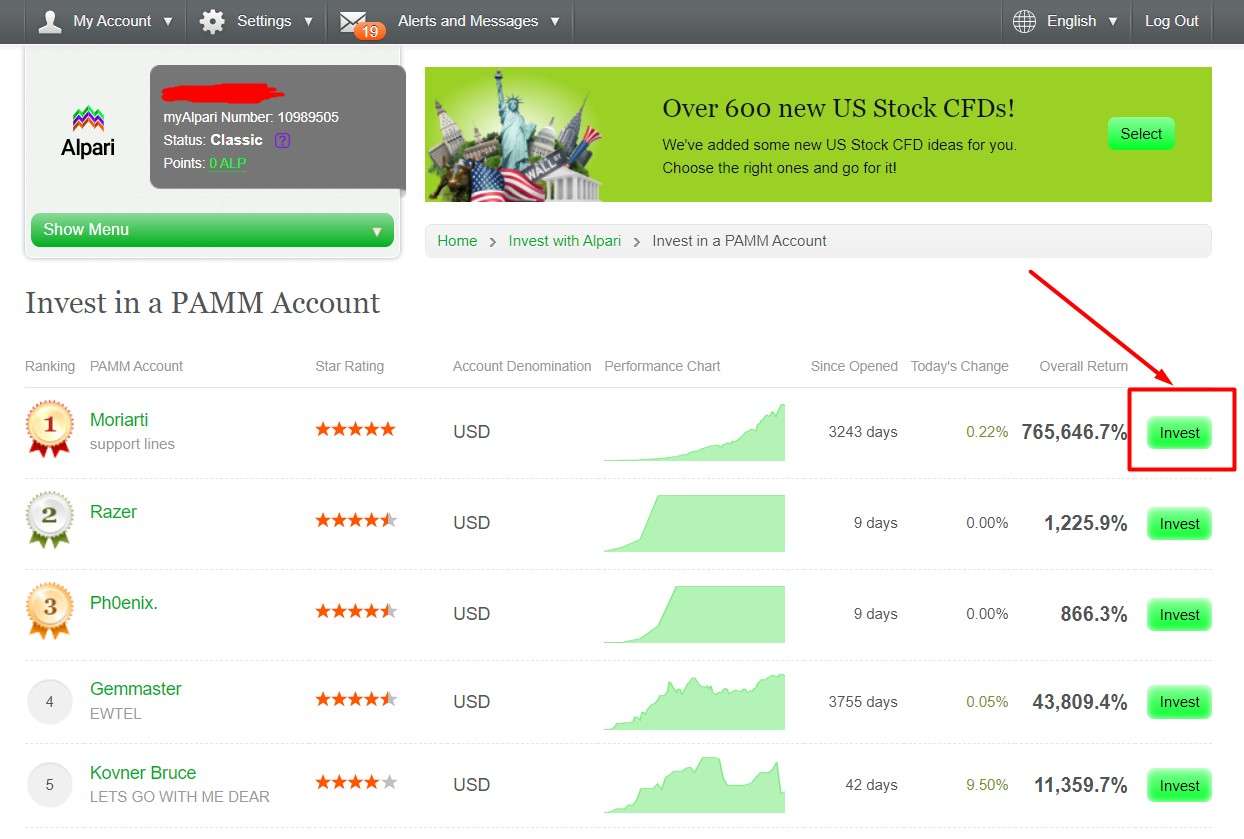Click the Account Denomination column header

[x=522, y=366]
